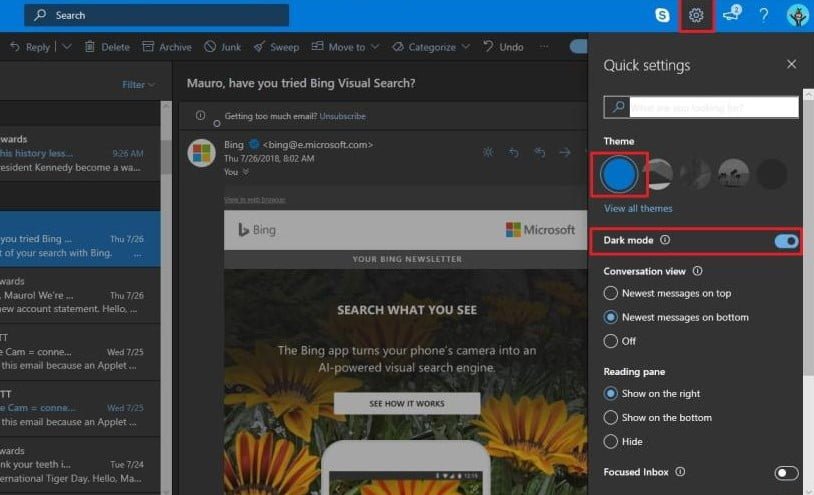814x495 pixels.
Task: Mark the message as Junk
Action: point(222,47)
